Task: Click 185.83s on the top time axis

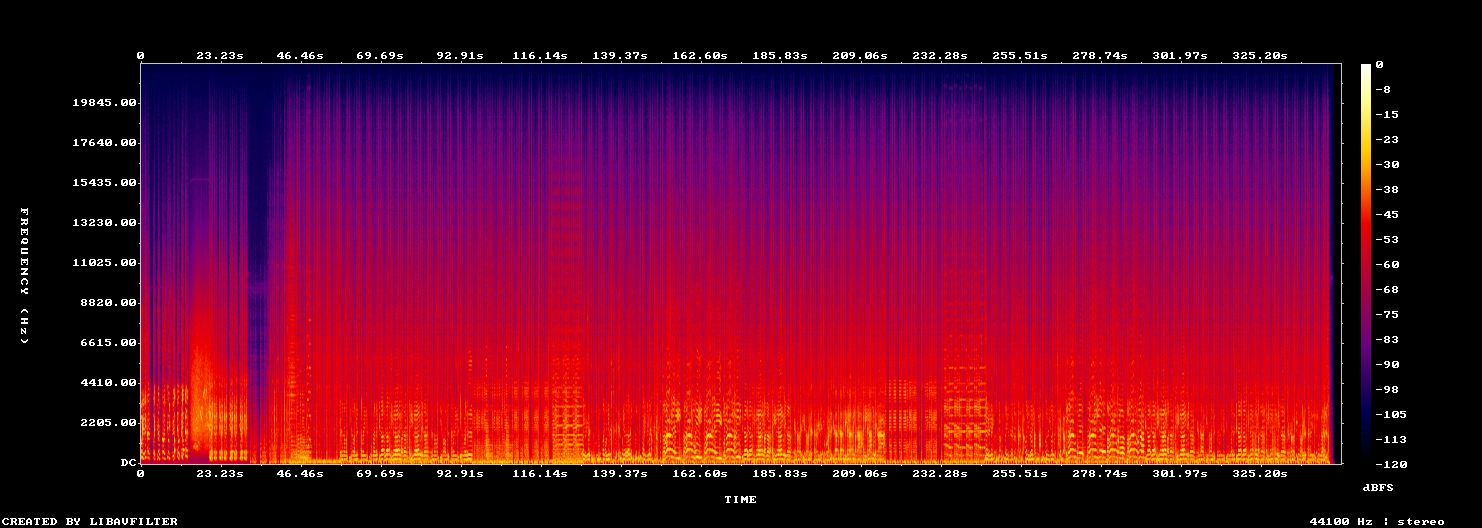Action: point(780,55)
